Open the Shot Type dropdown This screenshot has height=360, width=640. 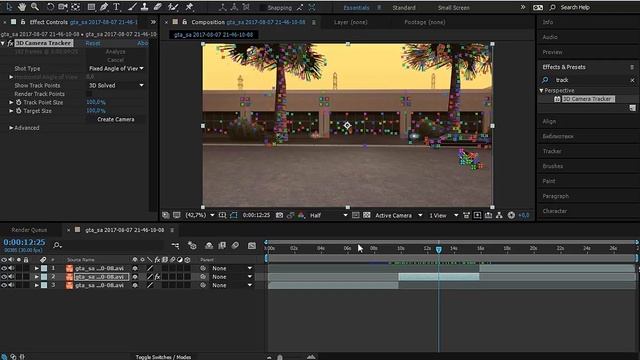click(116, 69)
